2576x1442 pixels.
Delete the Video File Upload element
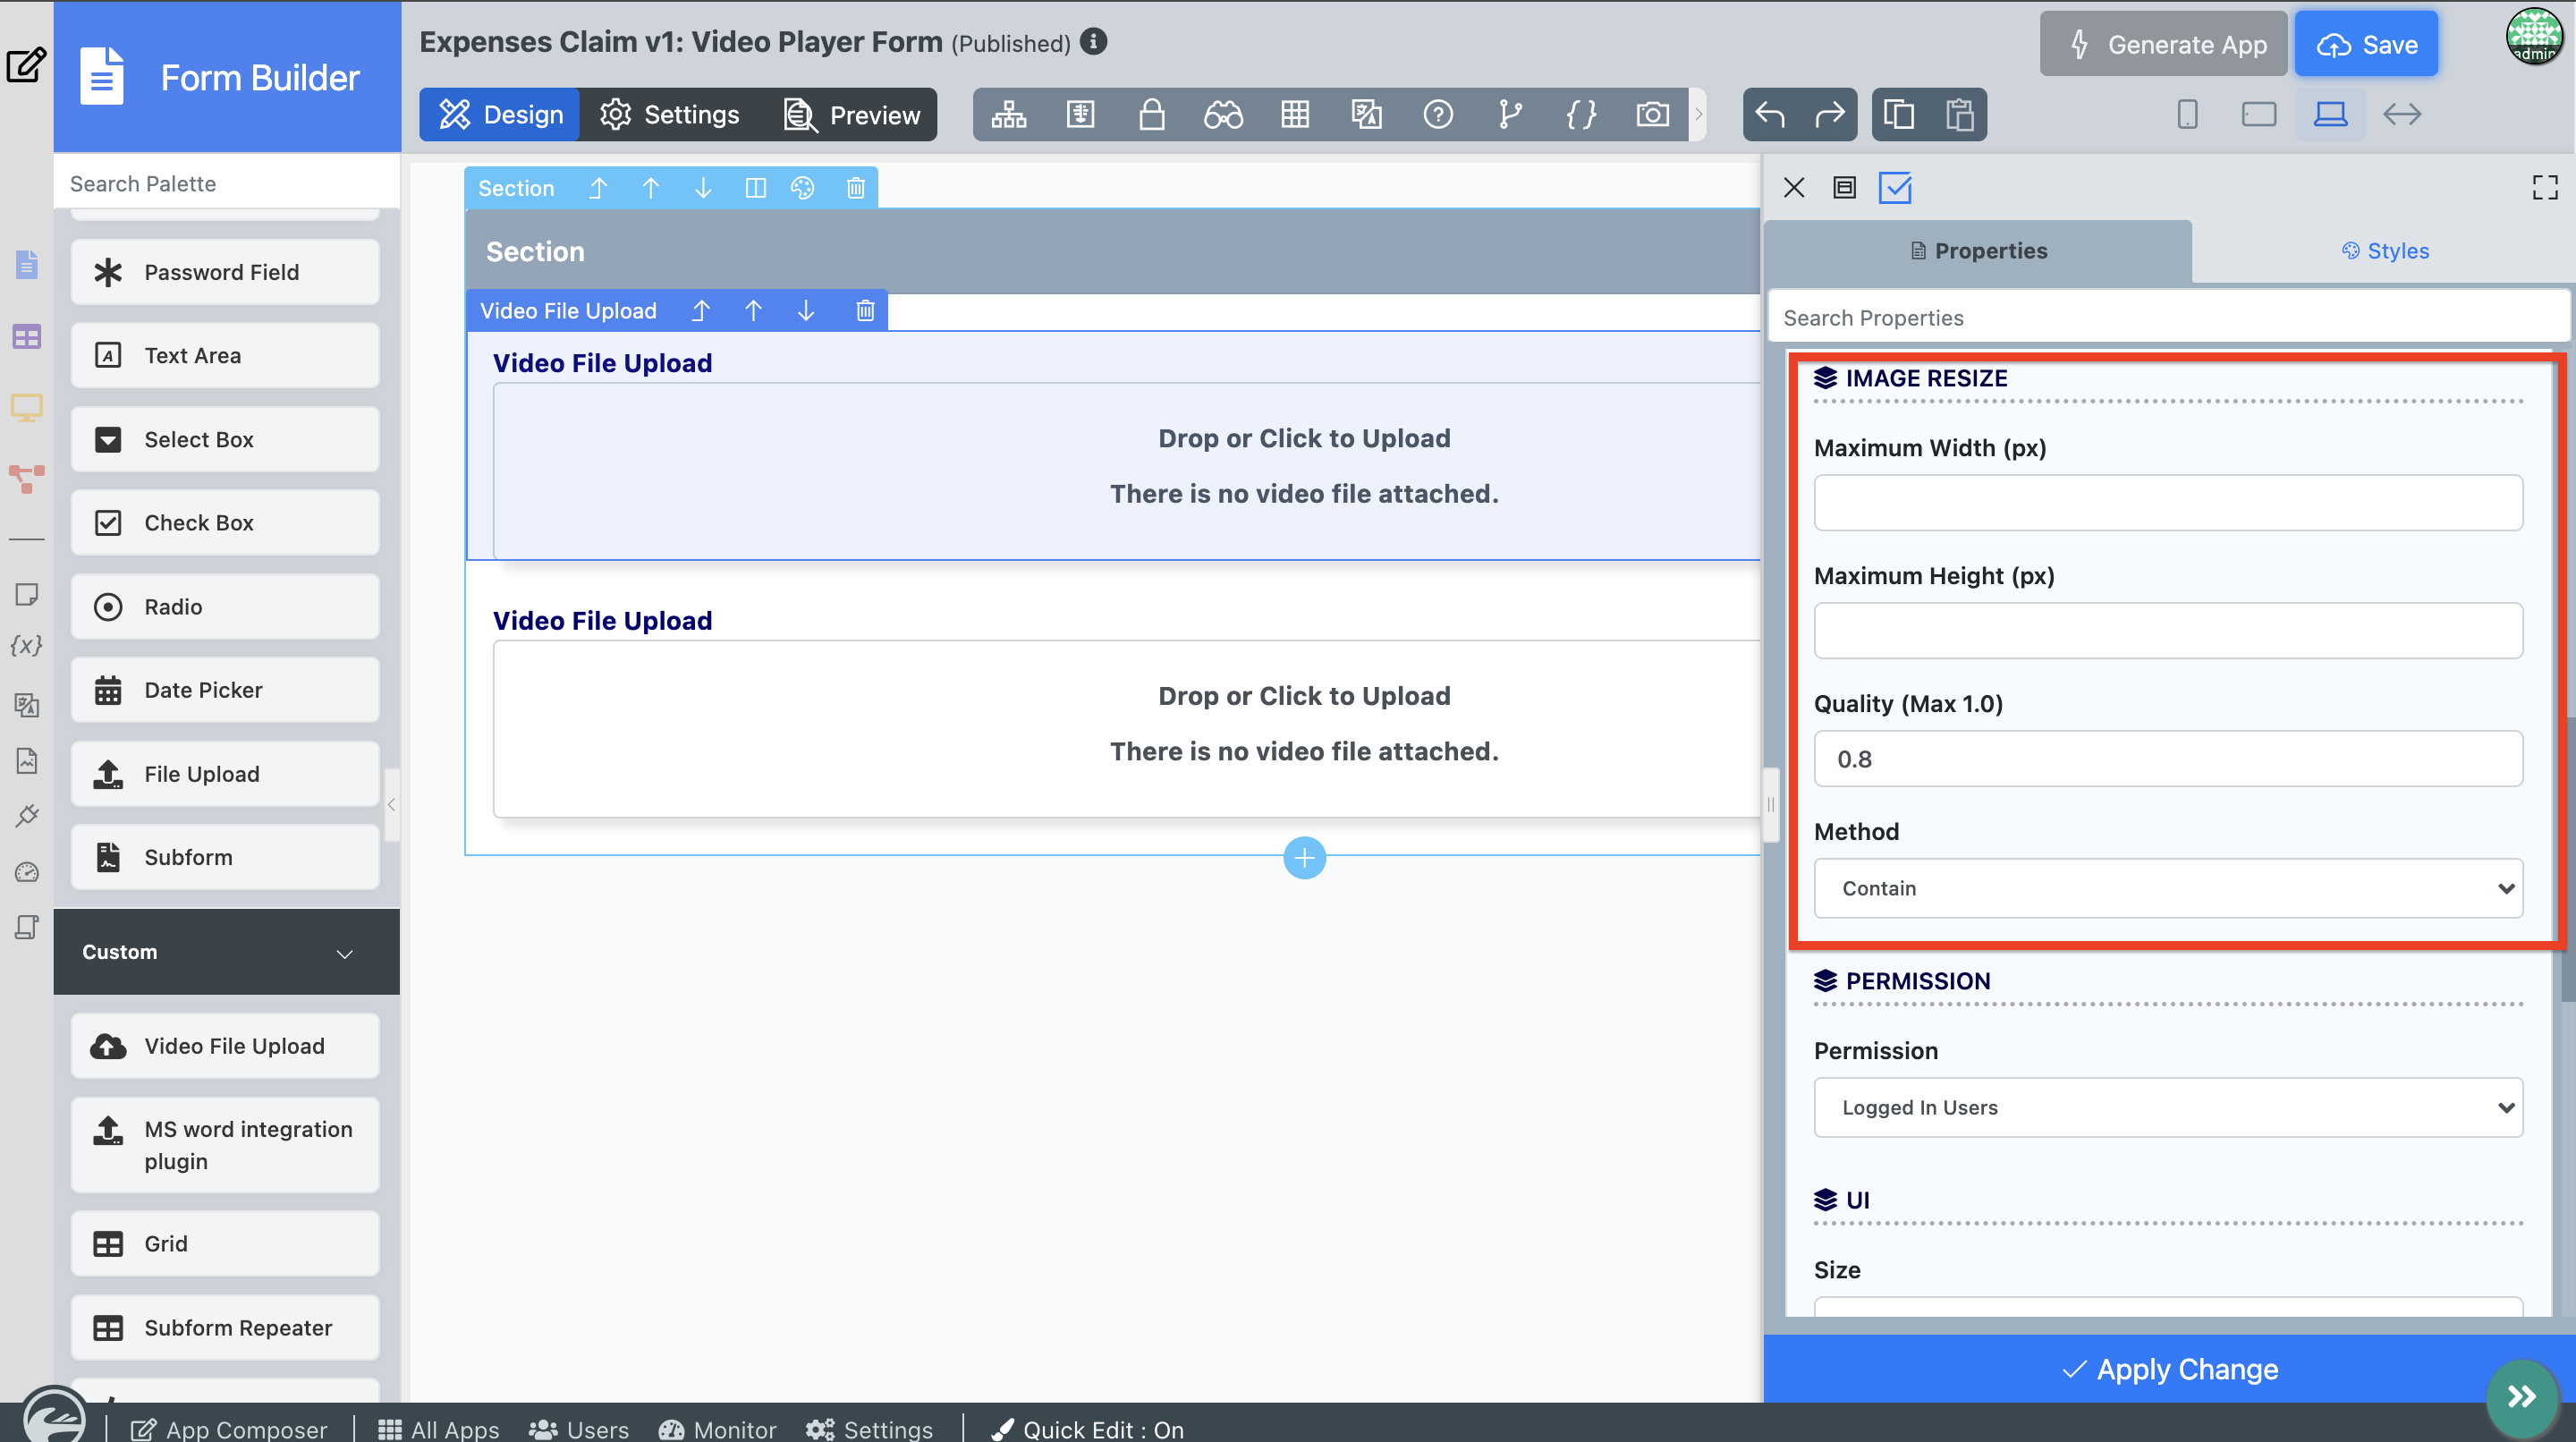(865, 310)
